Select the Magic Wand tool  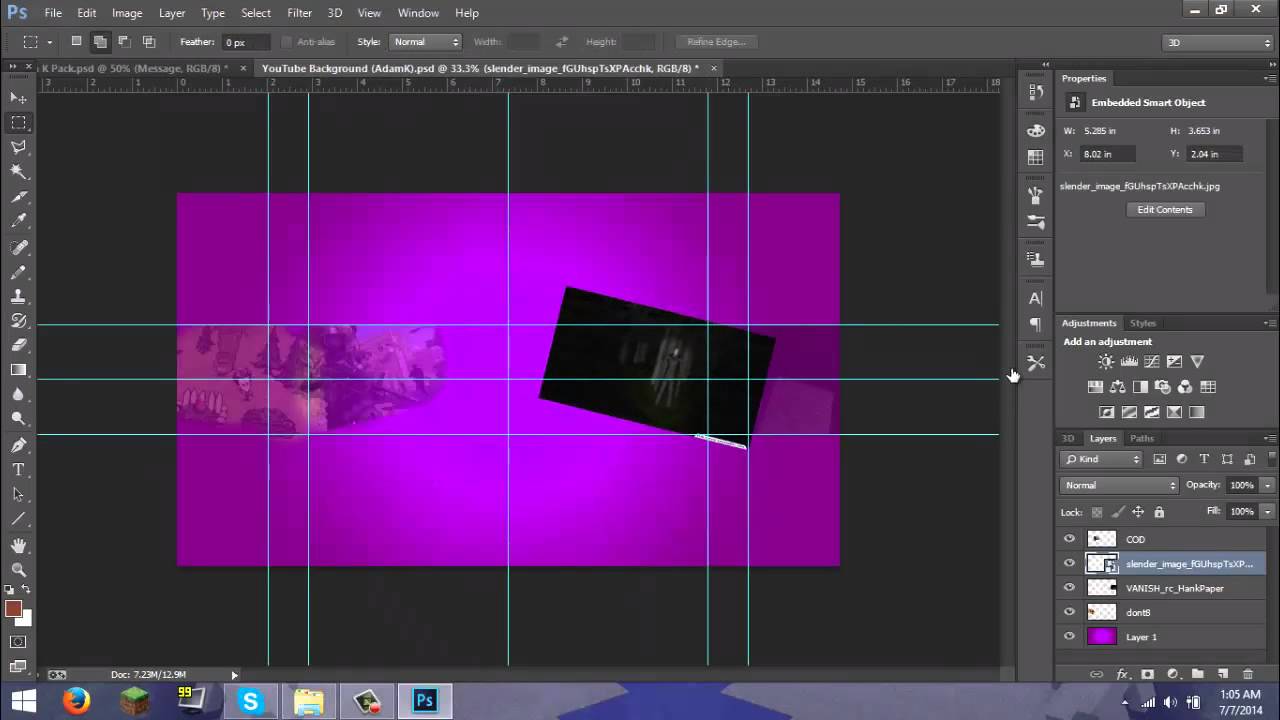coord(19,172)
